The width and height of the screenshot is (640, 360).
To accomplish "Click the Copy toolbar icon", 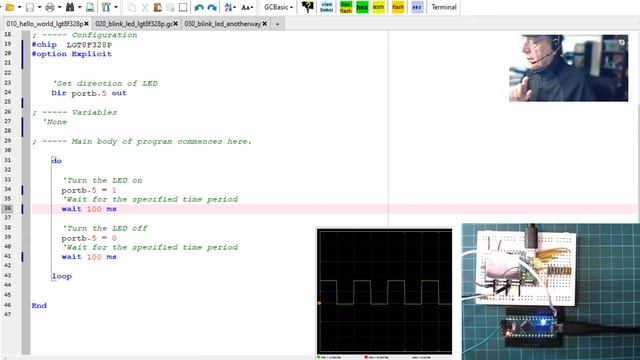I will tap(131, 7).
